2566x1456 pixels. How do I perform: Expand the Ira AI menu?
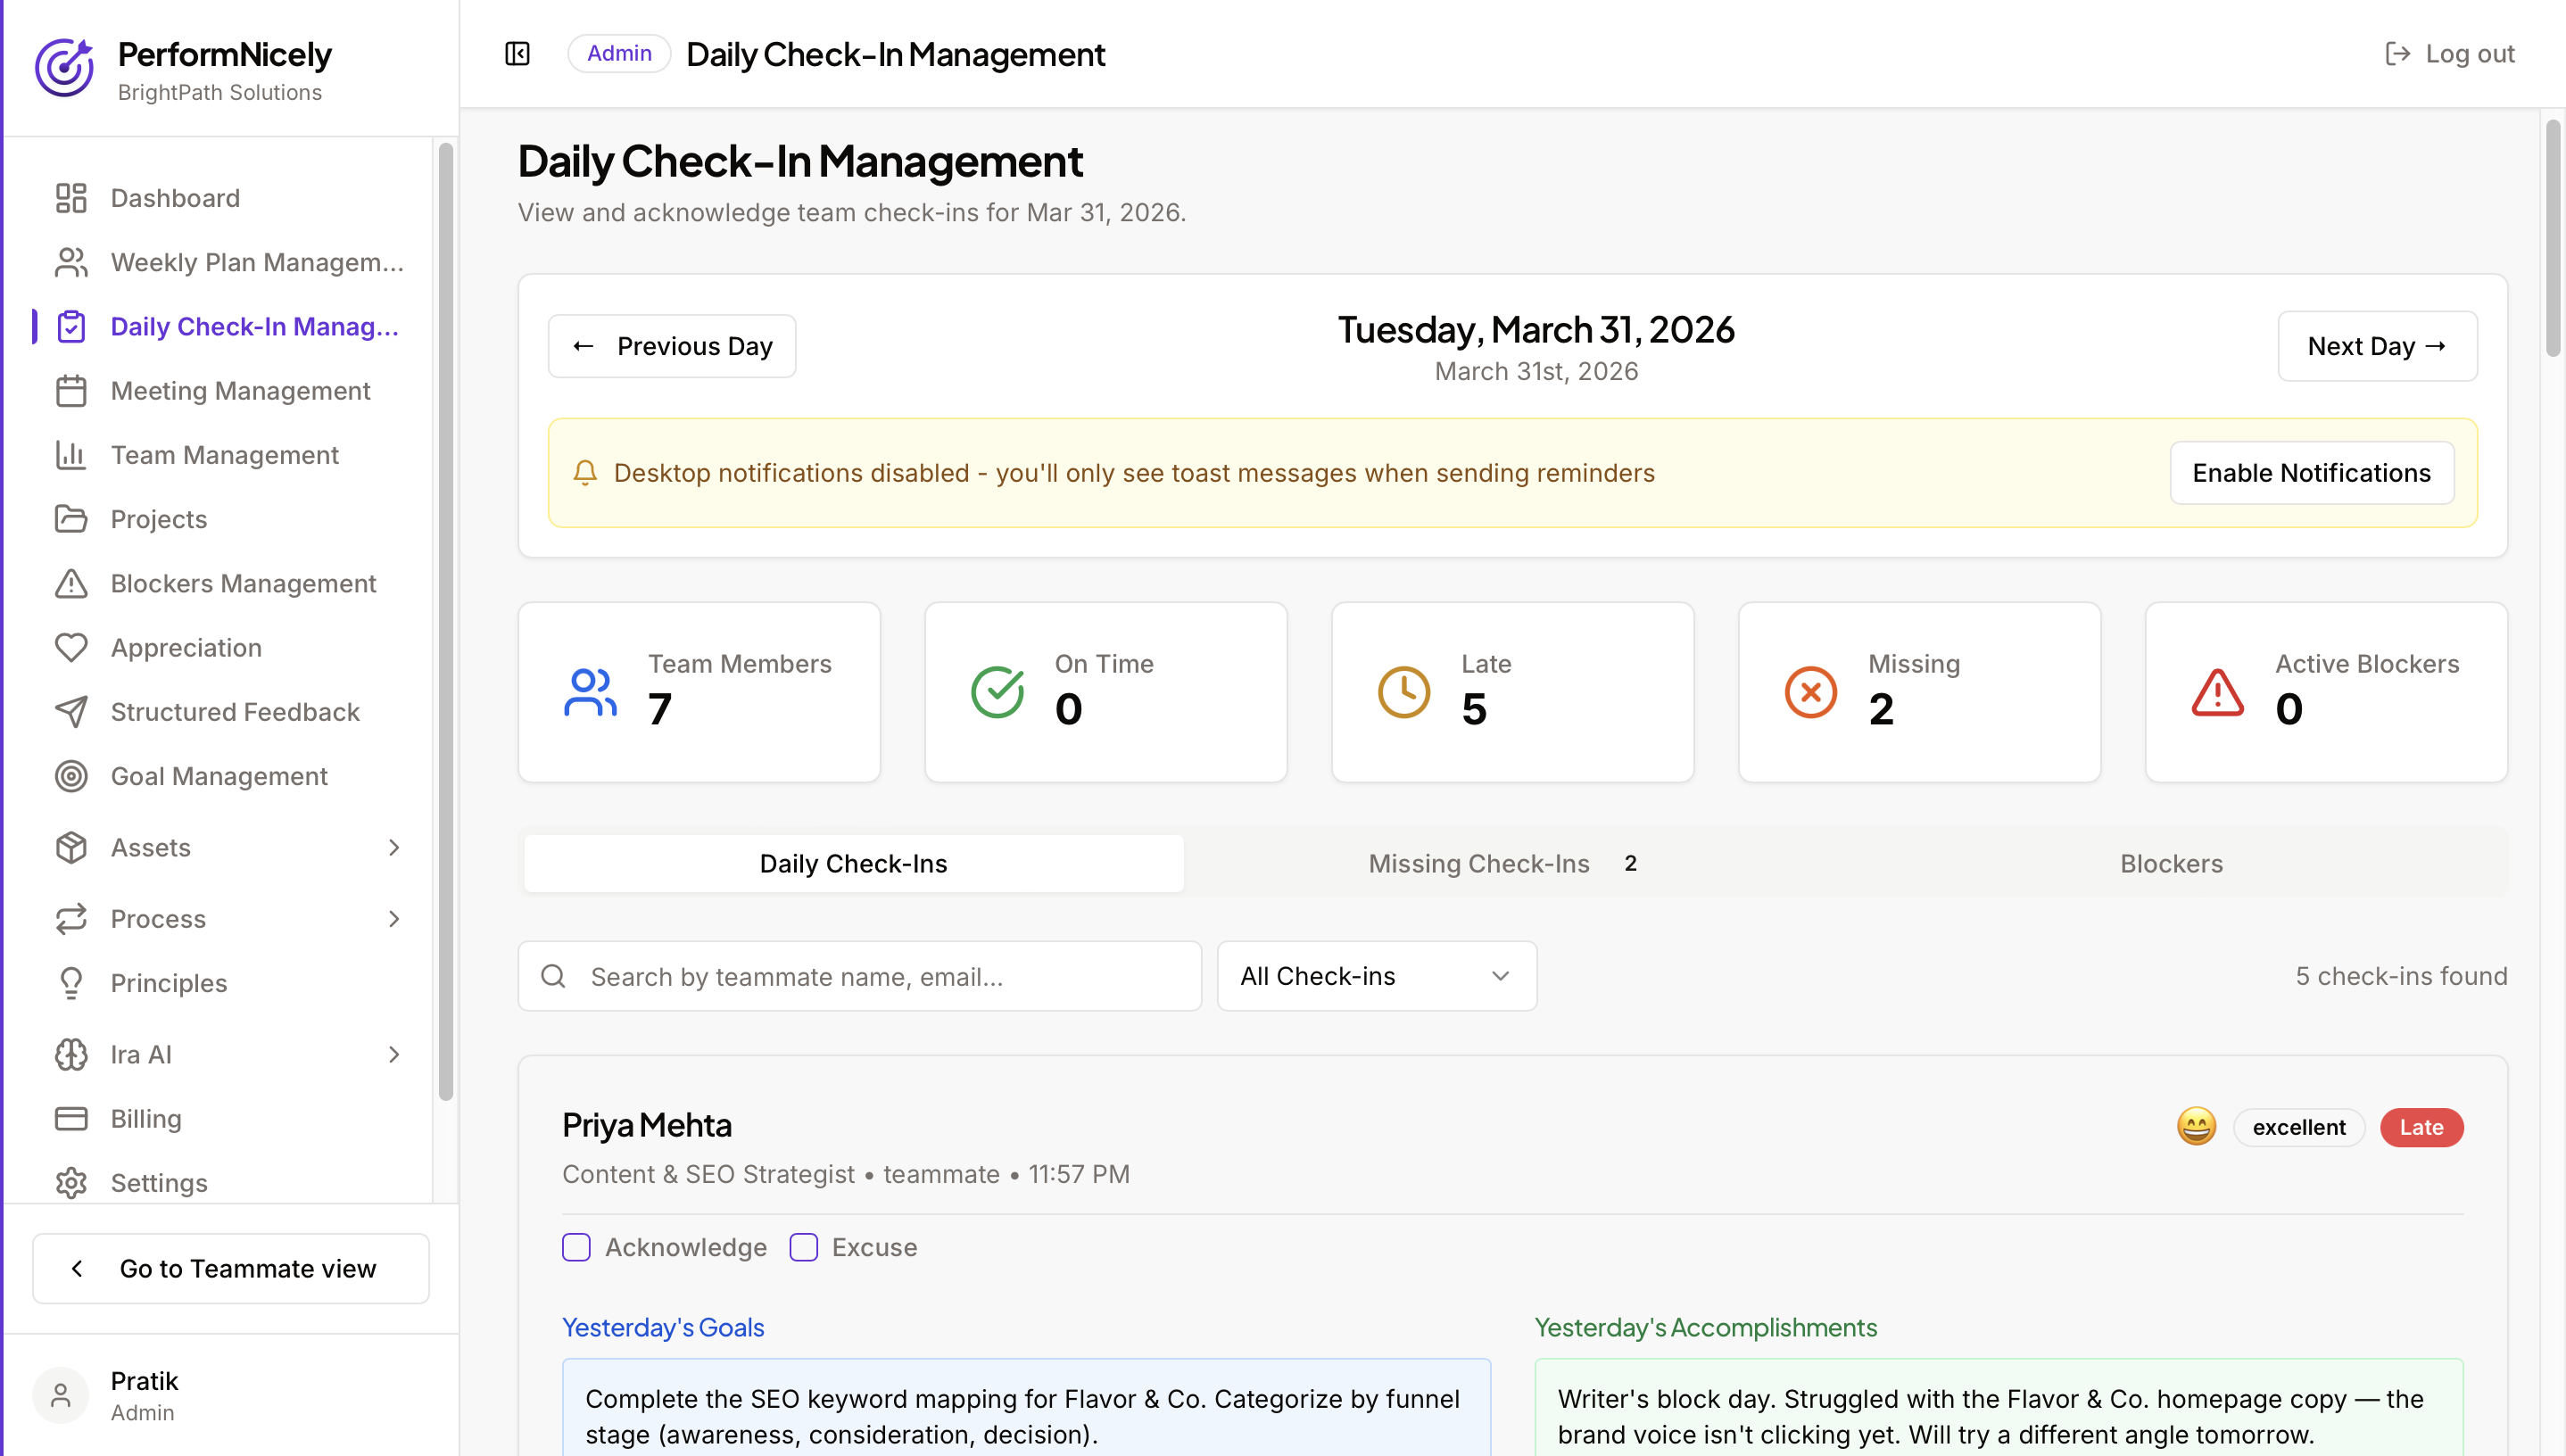pyautogui.click(x=394, y=1054)
